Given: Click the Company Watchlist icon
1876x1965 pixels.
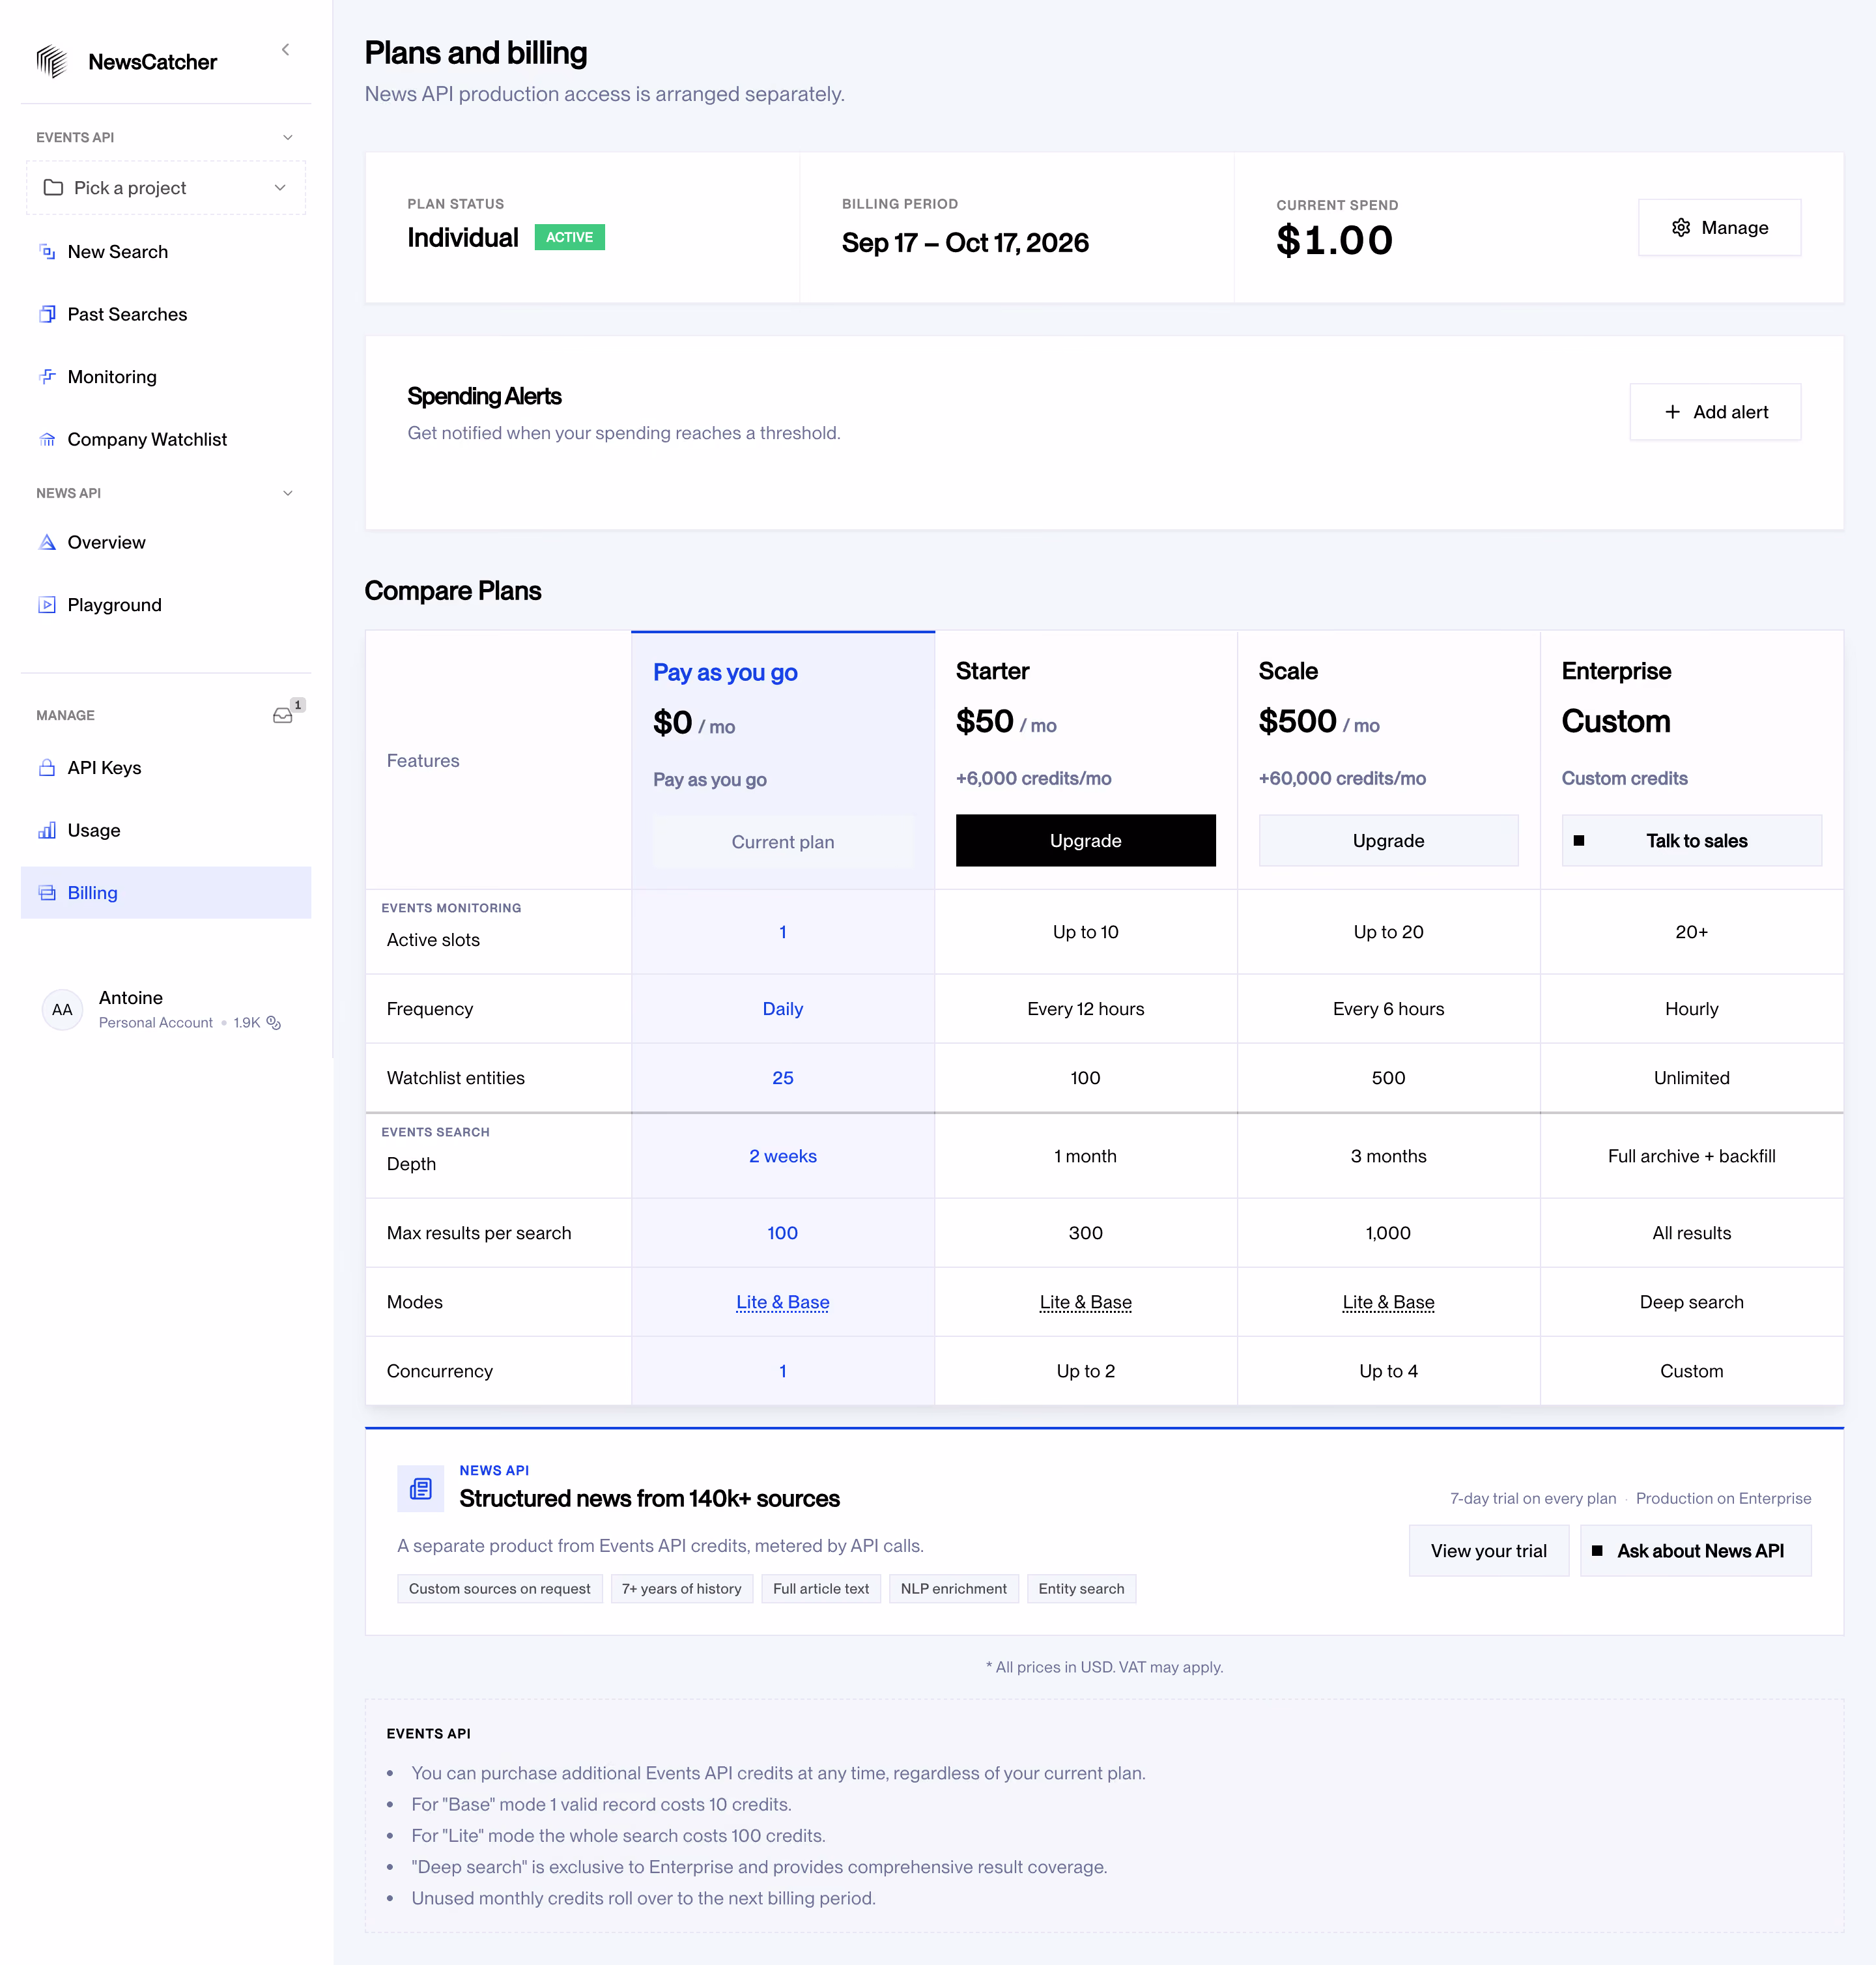Looking at the screenshot, I should (47, 439).
